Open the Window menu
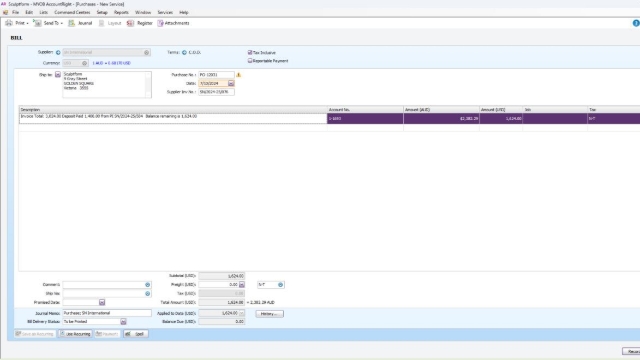 click(143, 13)
